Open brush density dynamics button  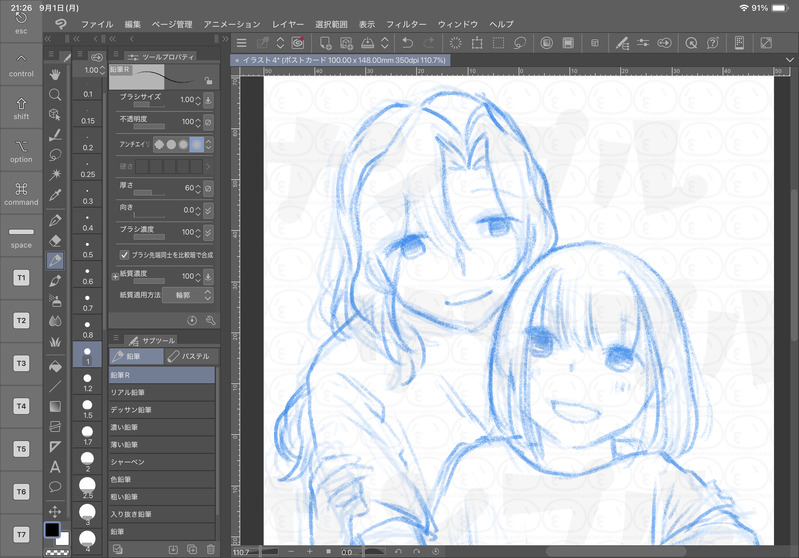[208, 232]
